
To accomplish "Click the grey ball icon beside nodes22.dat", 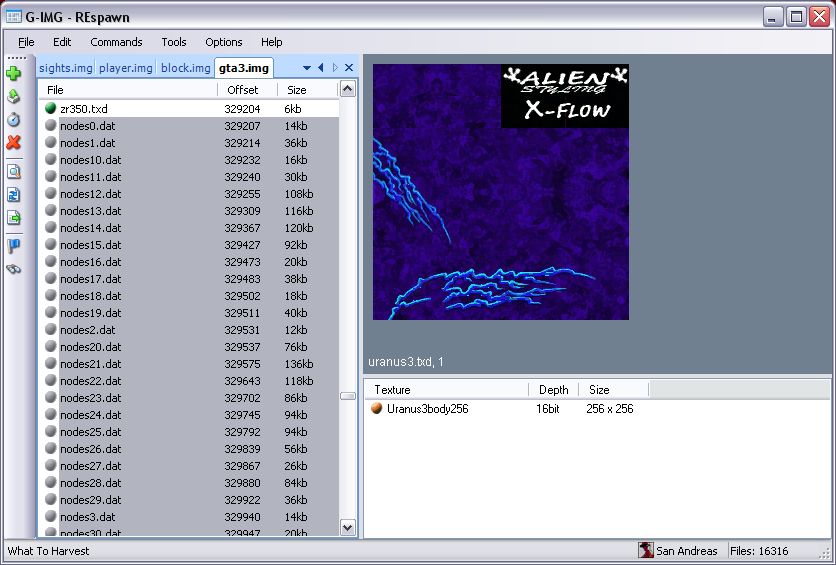I will tap(51, 380).
